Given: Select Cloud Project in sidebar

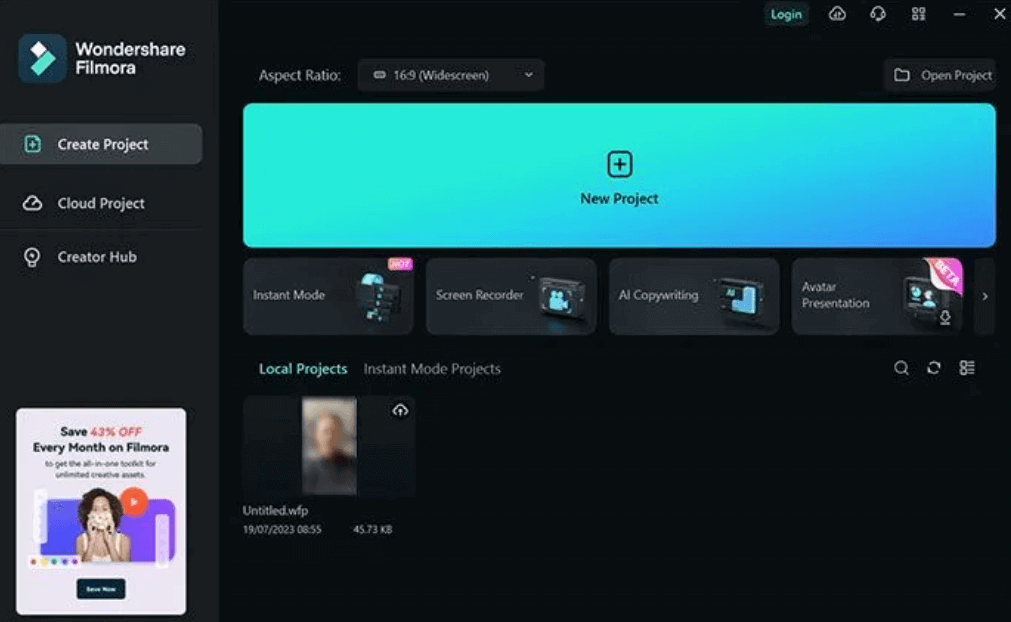Looking at the screenshot, I should pos(101,203).
